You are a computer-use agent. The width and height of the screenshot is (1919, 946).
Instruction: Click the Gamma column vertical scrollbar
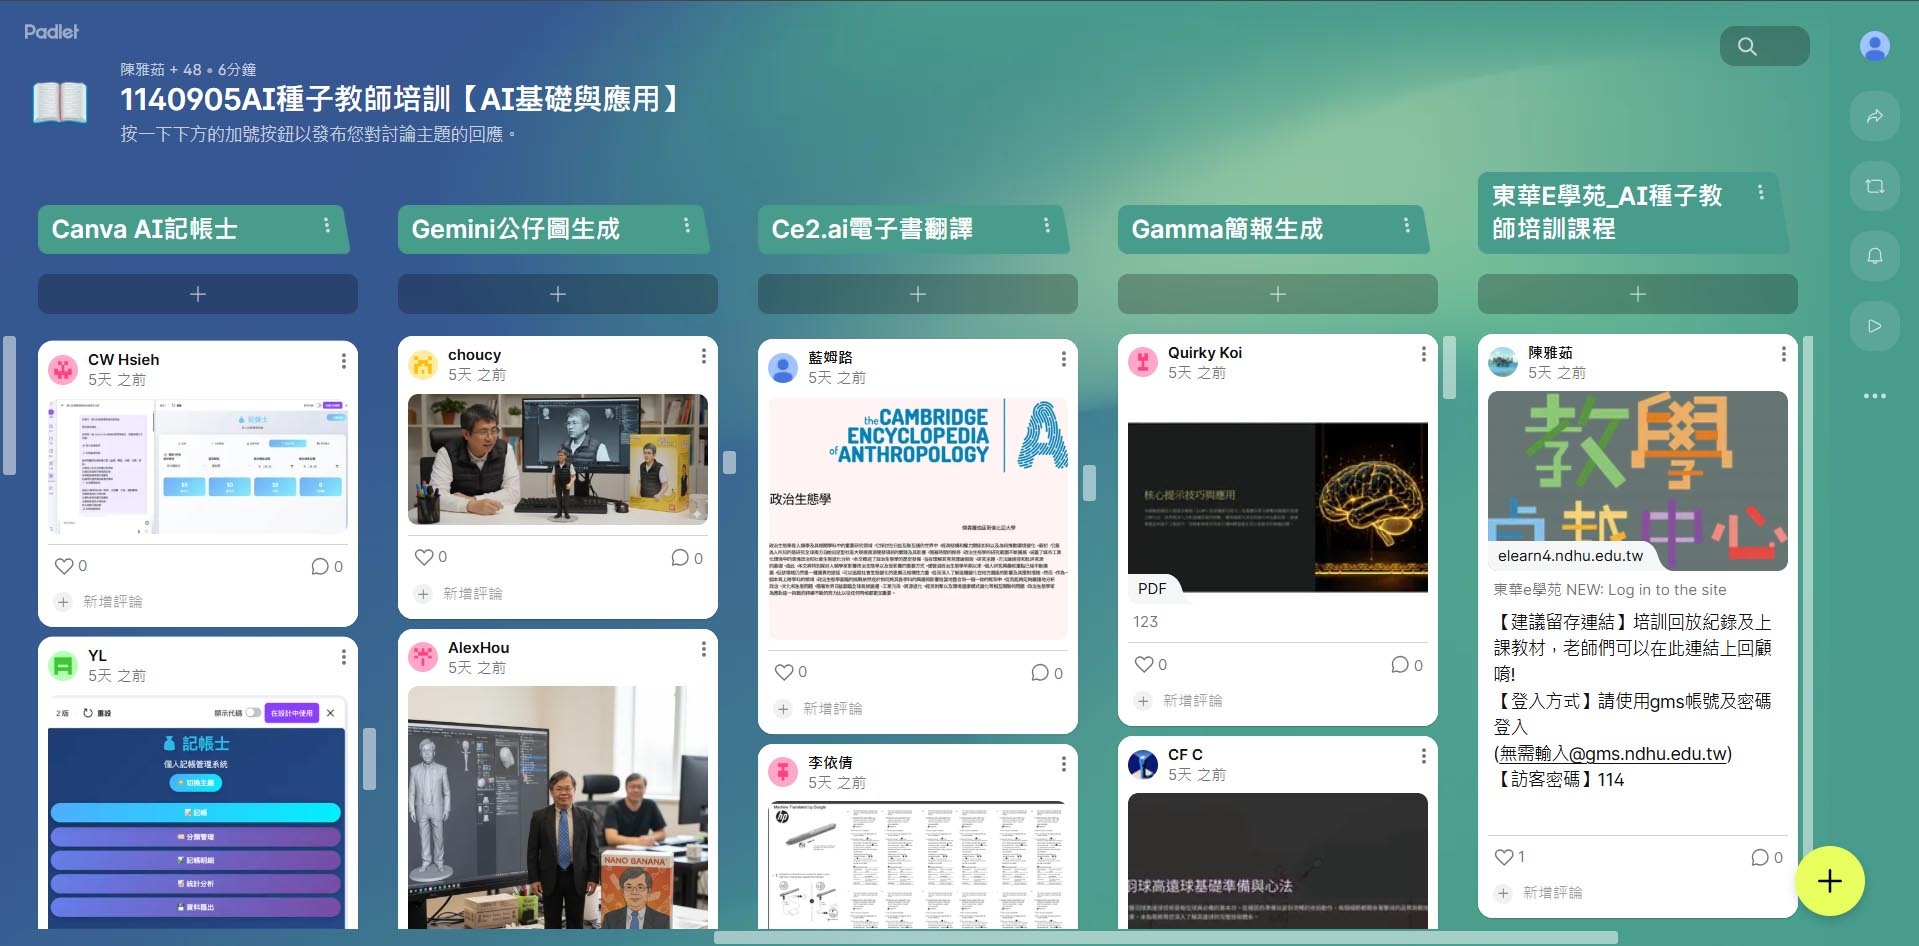tap(1449, 368)
